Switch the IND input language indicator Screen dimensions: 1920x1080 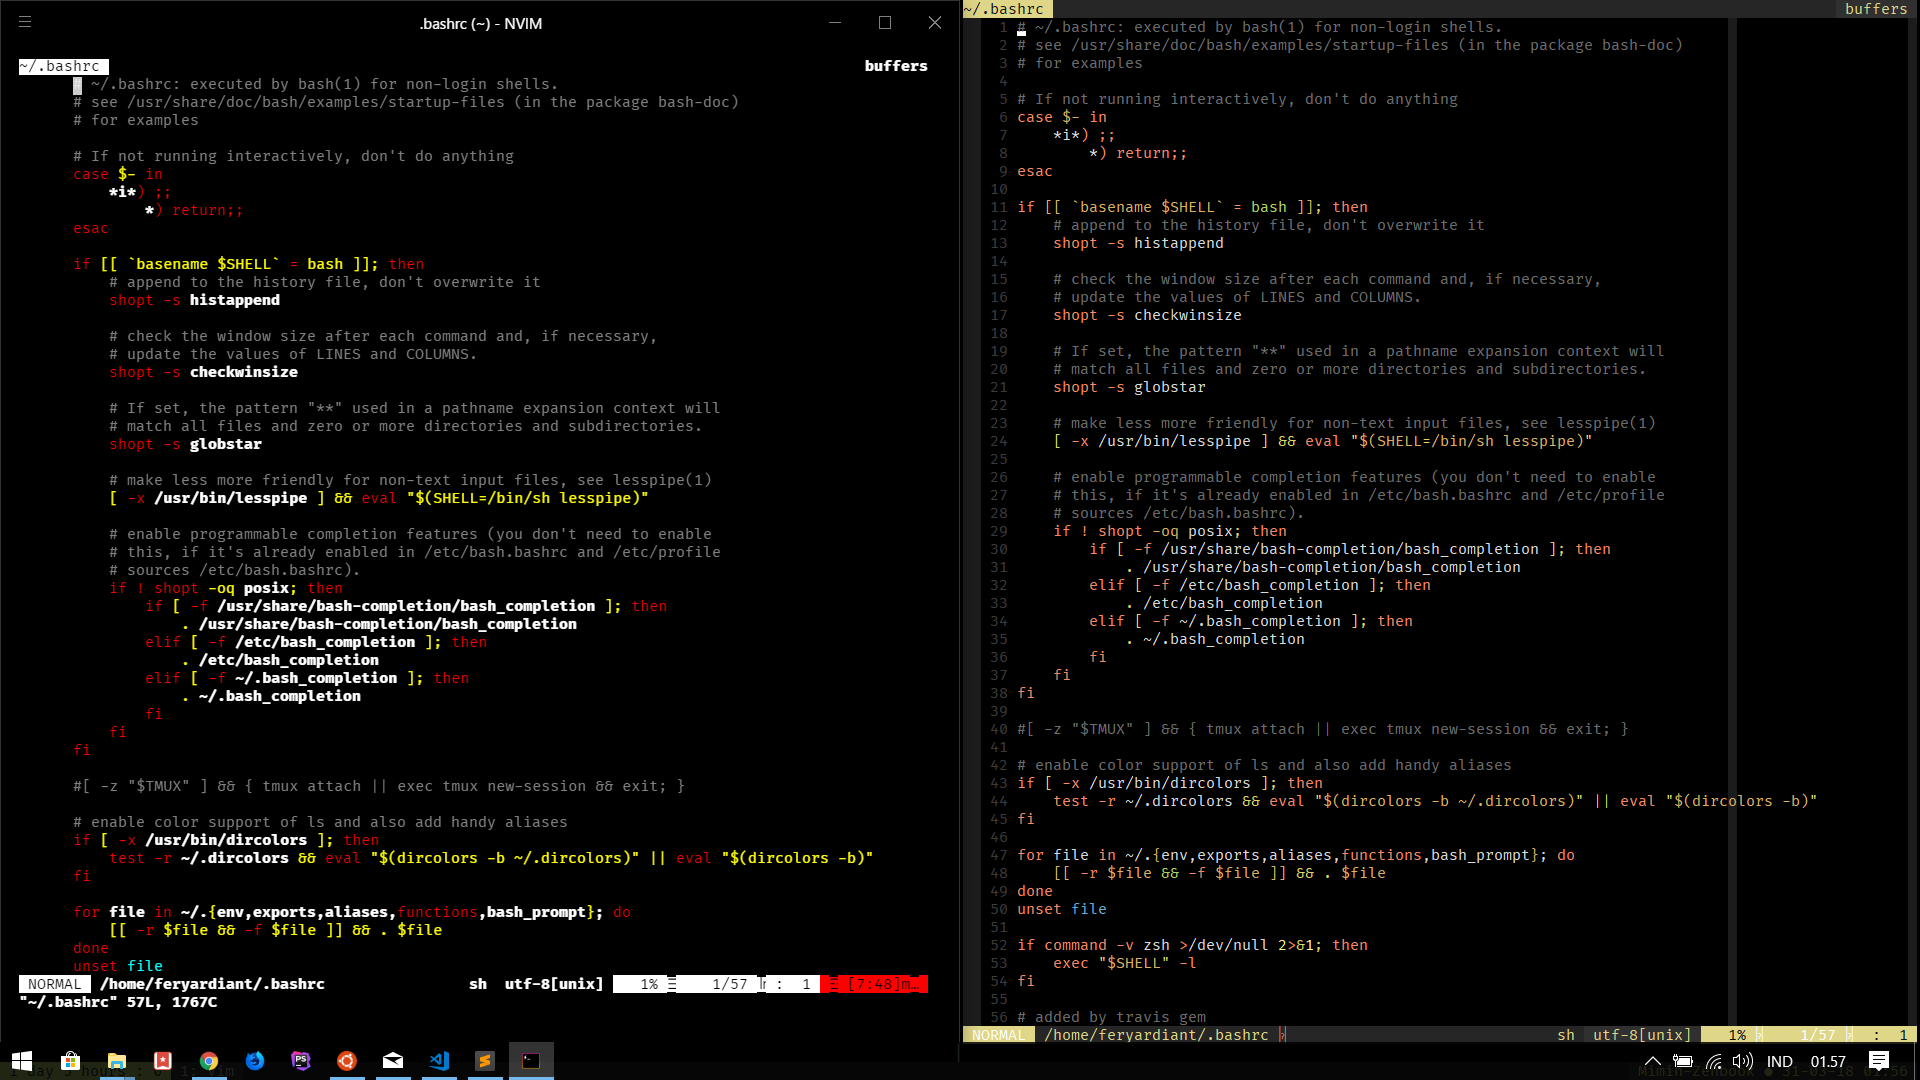[x=1779, y=1062]
